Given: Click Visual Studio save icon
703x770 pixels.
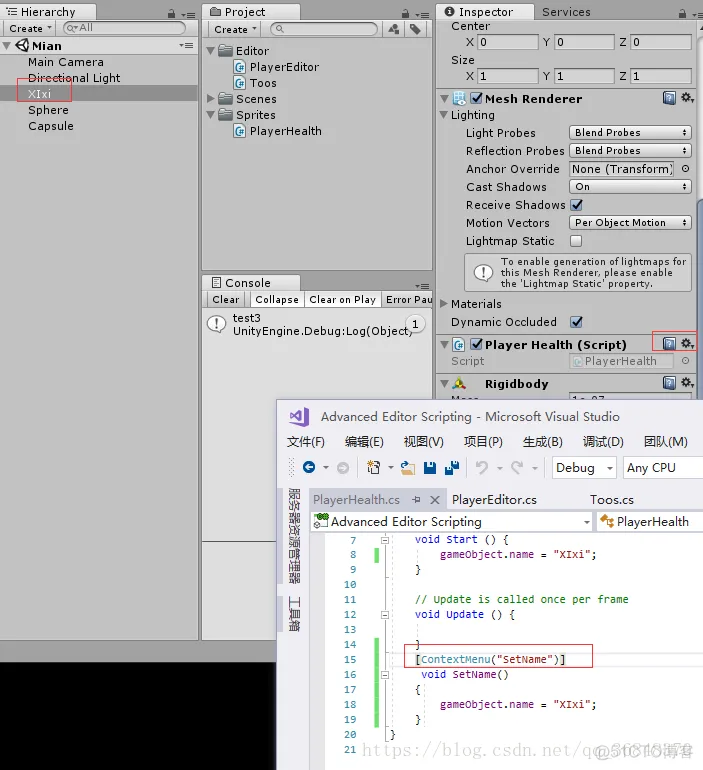Looking at the screenshot, I should 430,468.
